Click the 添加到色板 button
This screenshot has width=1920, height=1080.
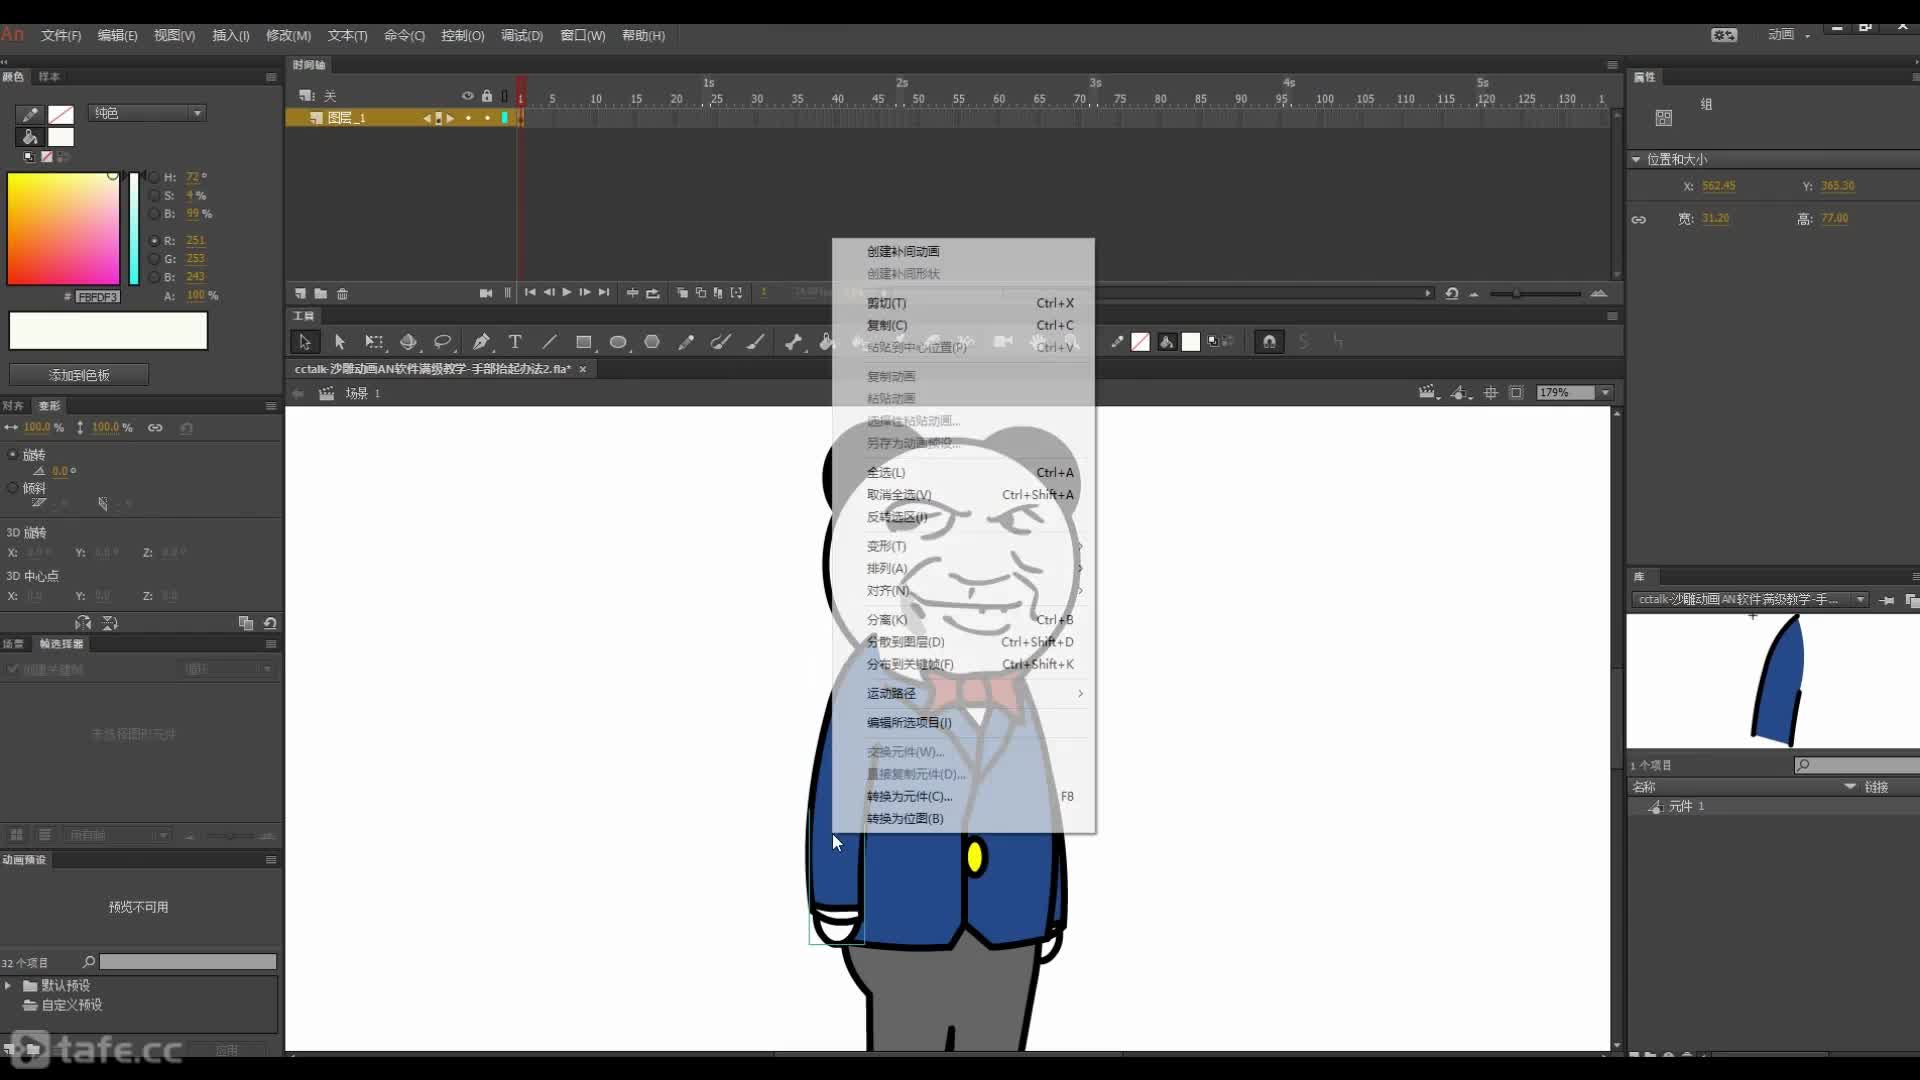click(x=79, y=375)
